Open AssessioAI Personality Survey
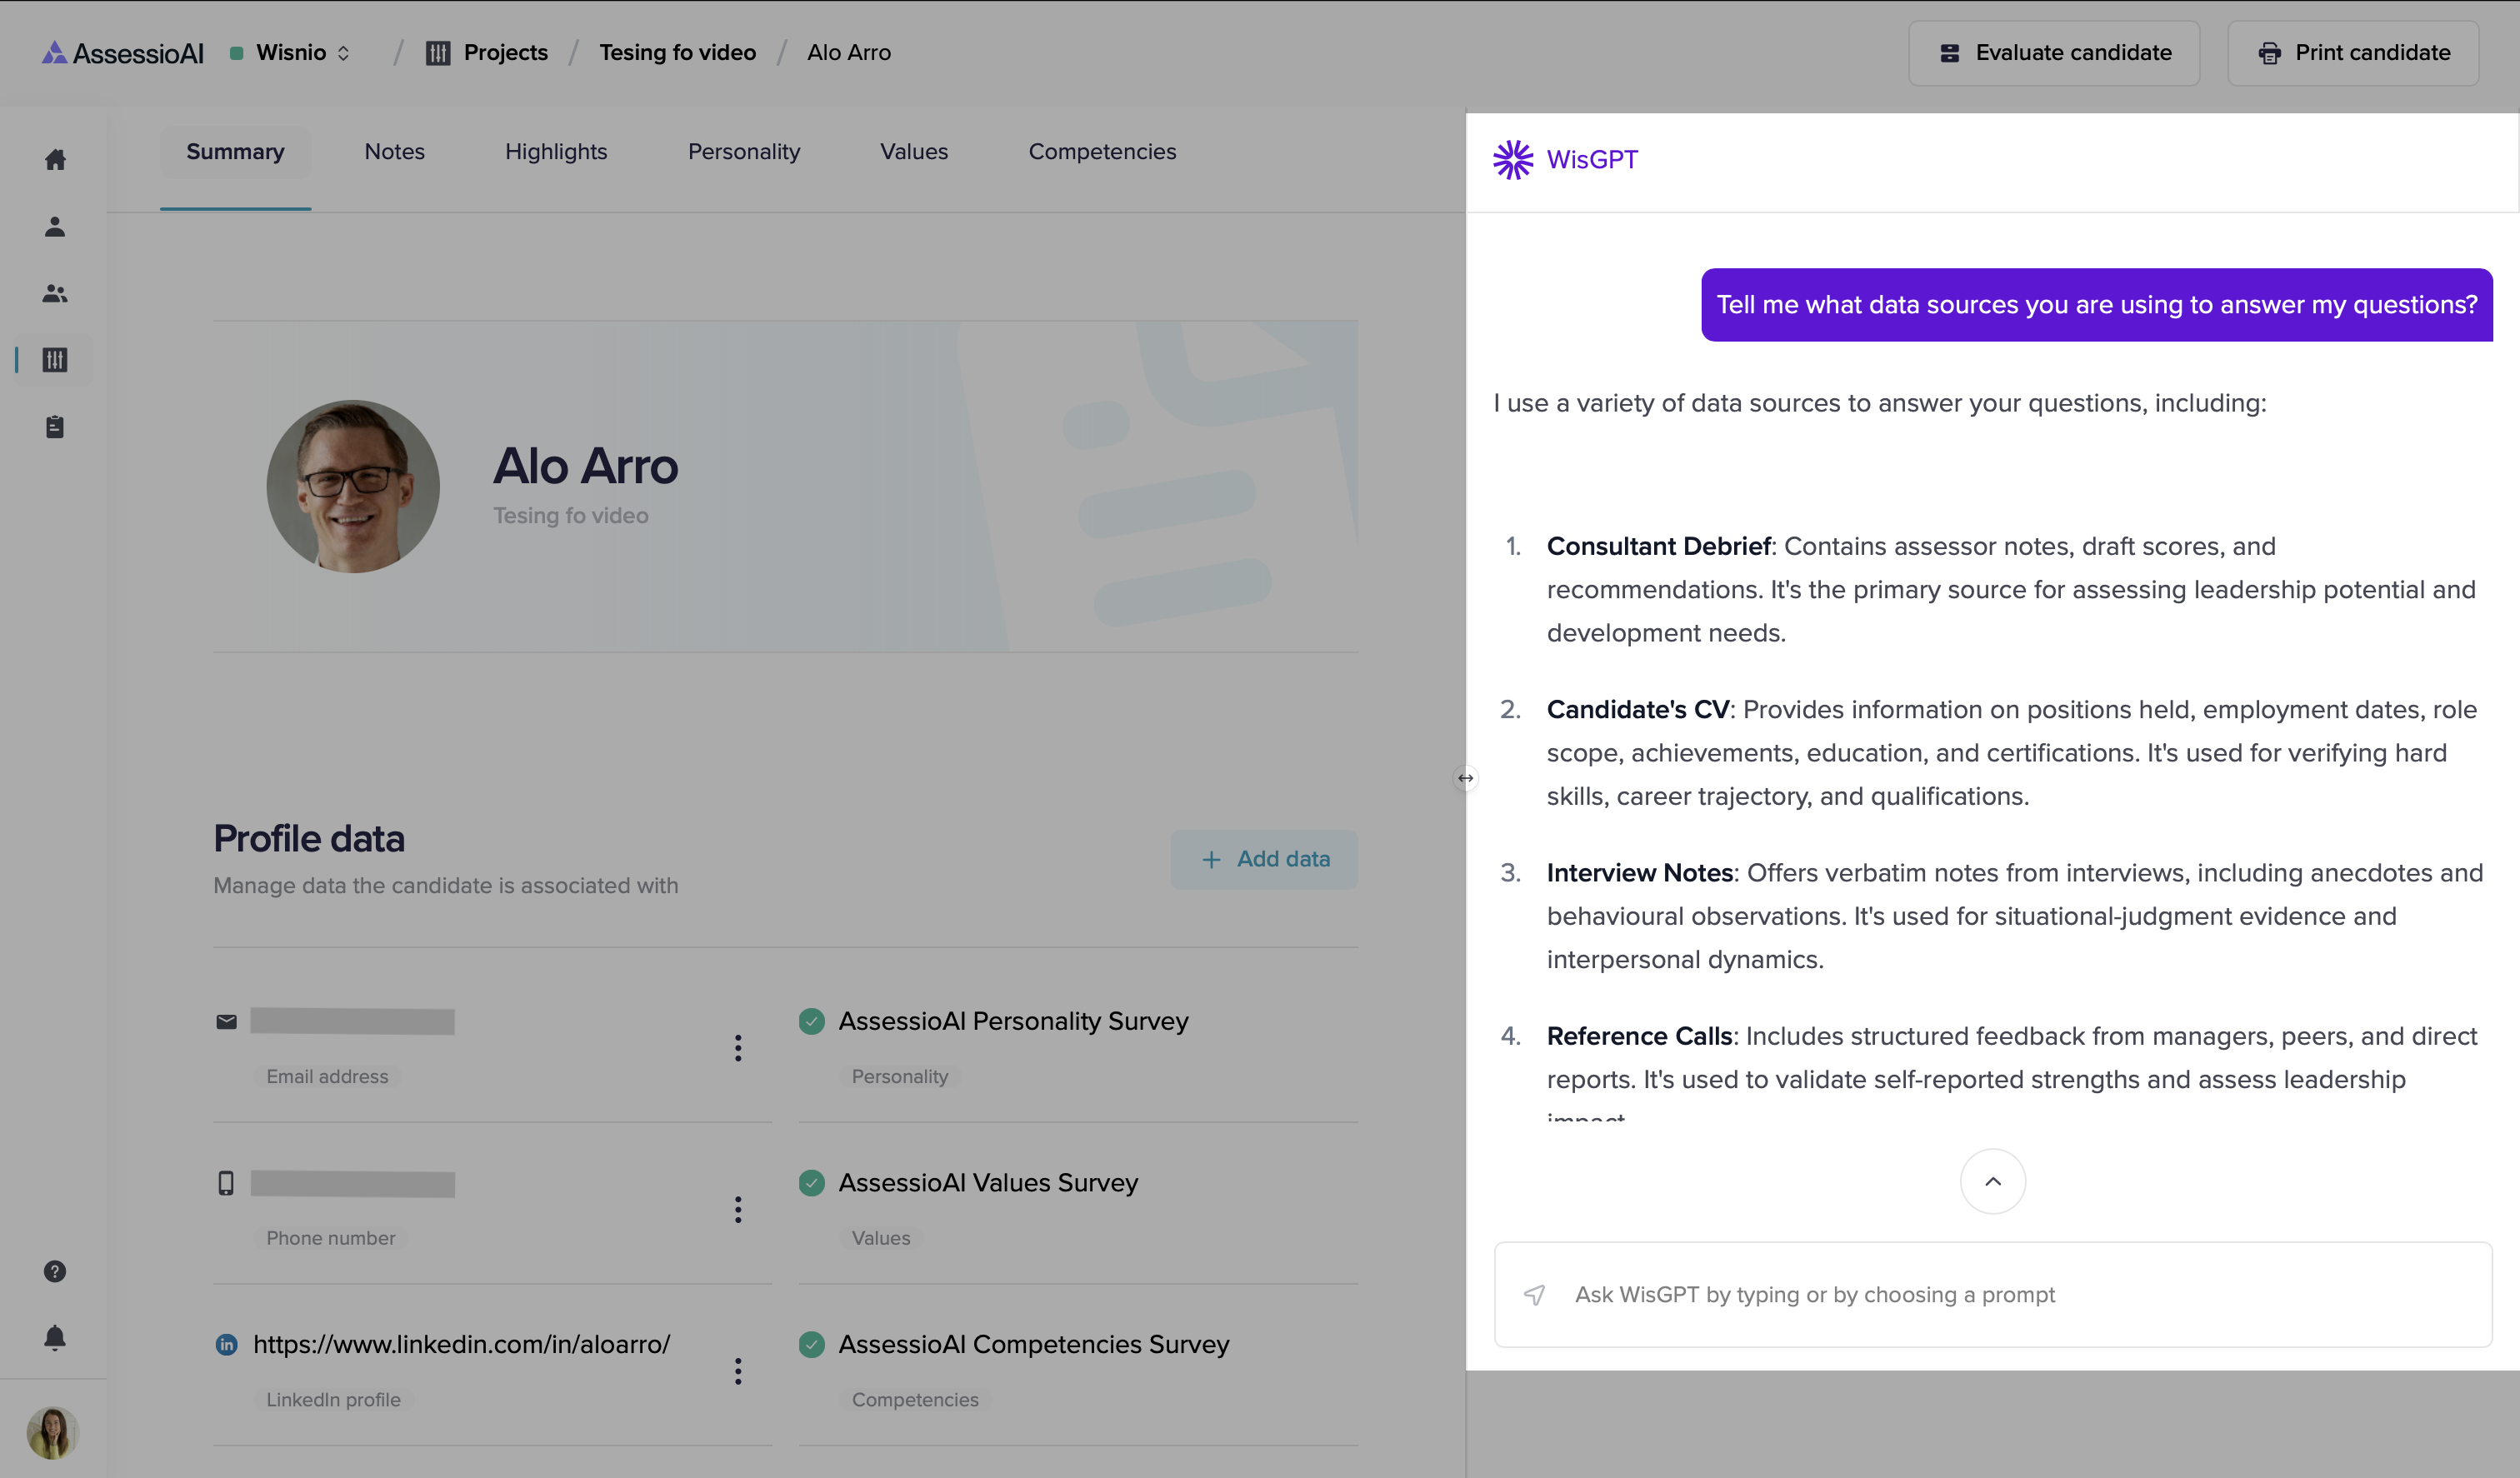 click(x=1013, y=1021)
